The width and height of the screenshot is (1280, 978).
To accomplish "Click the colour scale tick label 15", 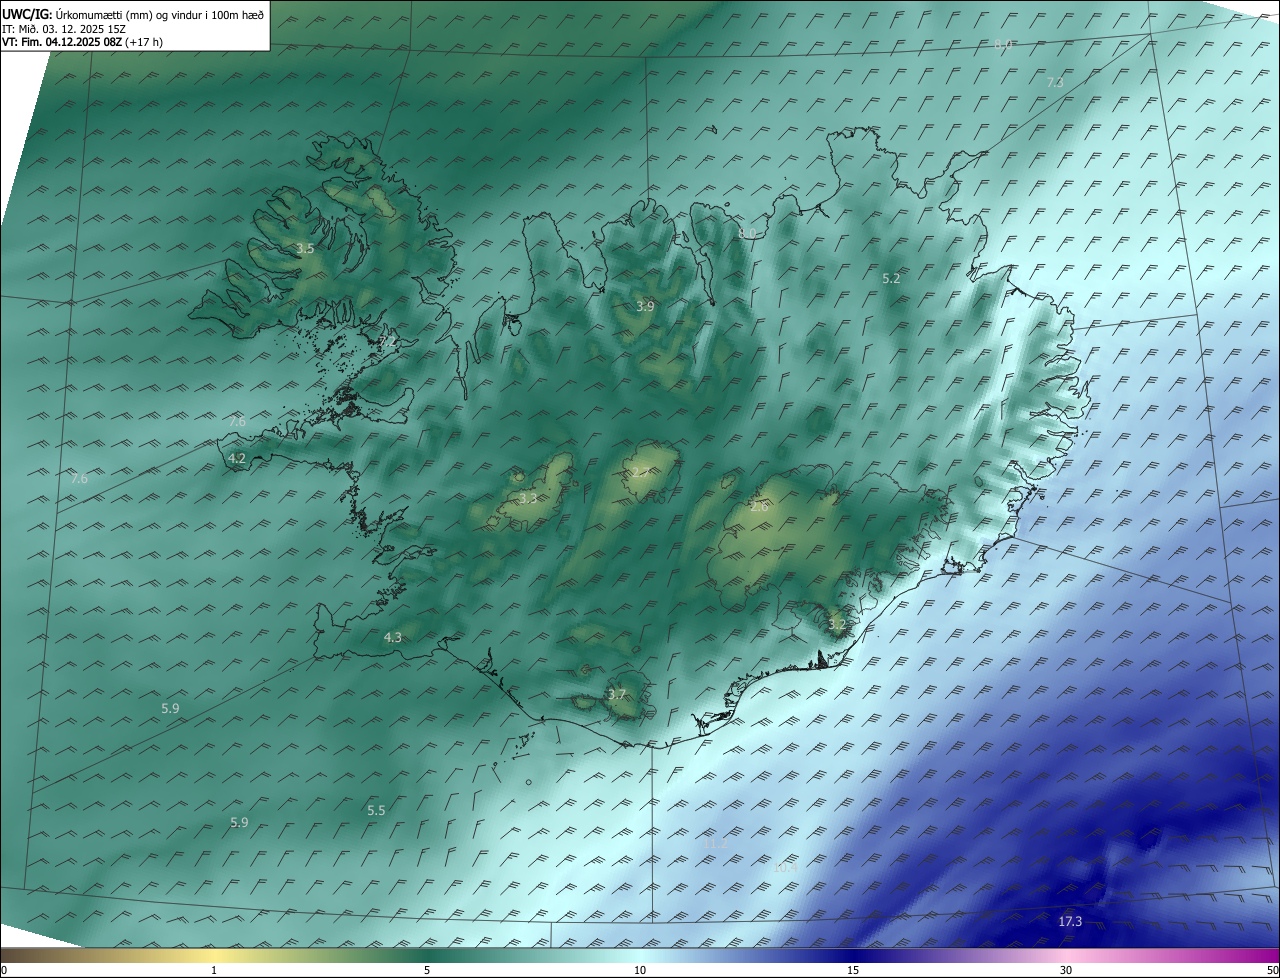I will point(853,970).
